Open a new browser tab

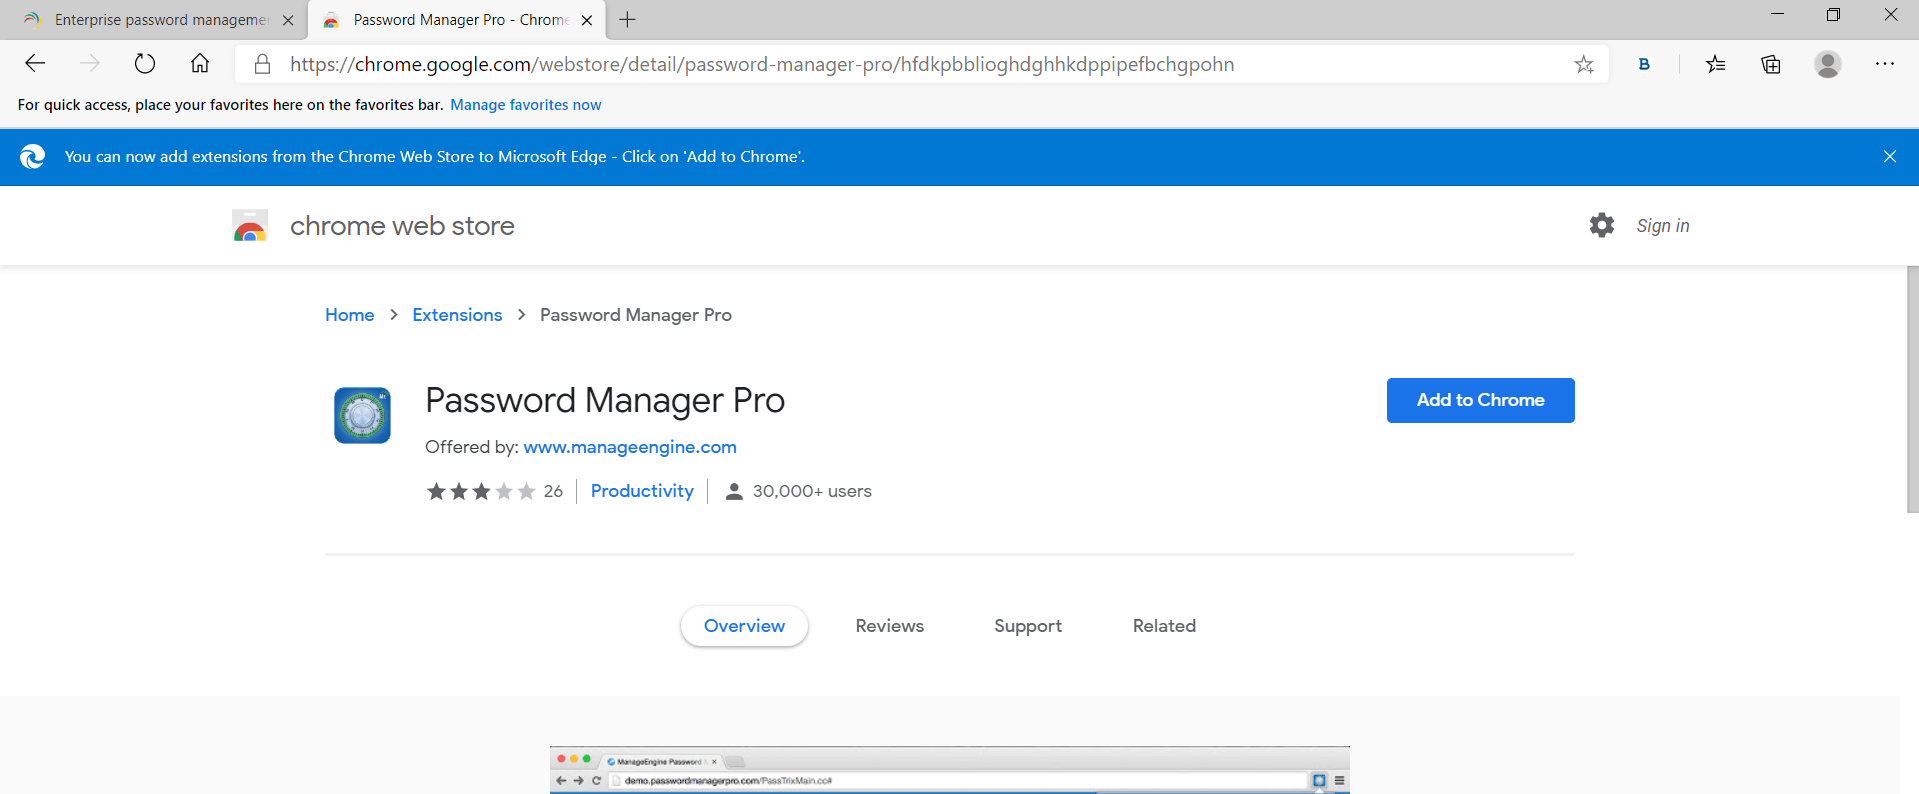point(628,20)
